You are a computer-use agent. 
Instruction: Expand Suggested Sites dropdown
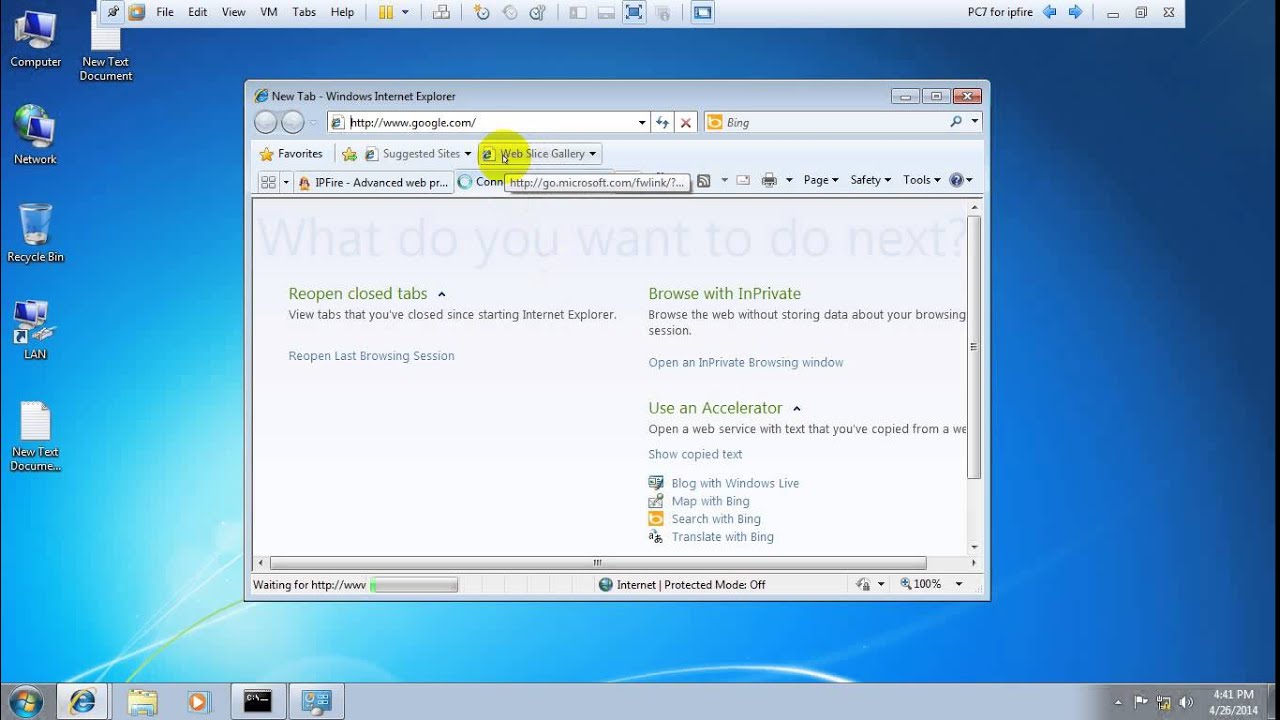(467, 154)
